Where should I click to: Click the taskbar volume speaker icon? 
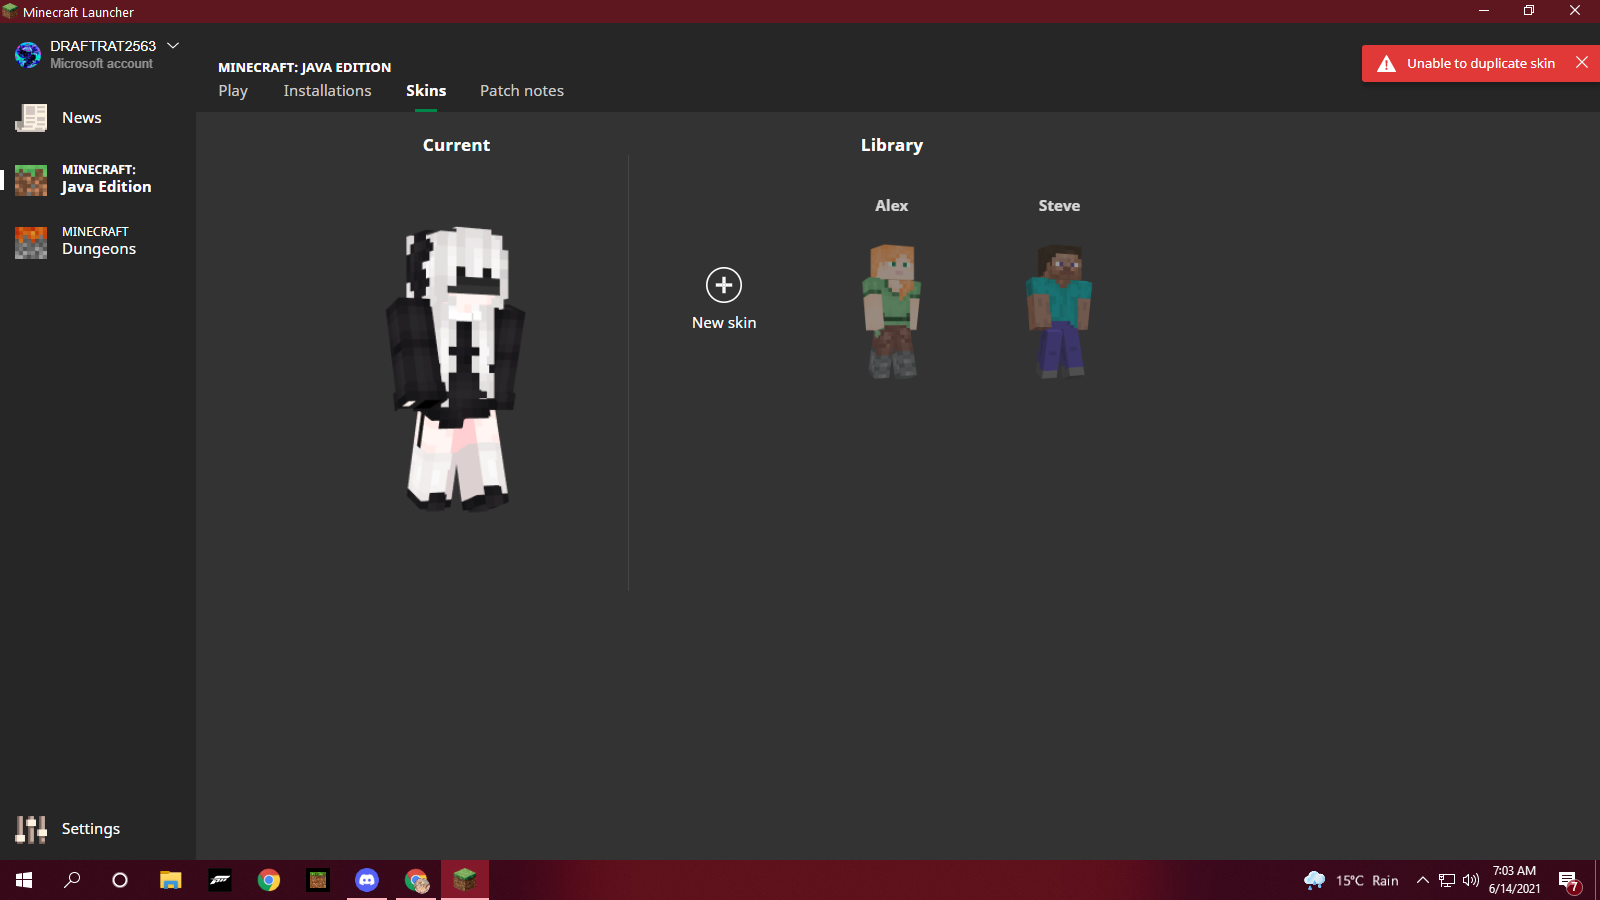coord(1470,880)
